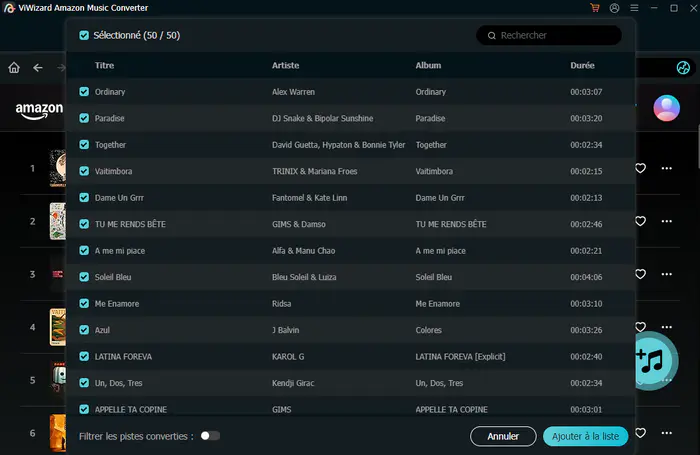Click album Colores cell
700x455 pixels.
(x=429, y=330)
